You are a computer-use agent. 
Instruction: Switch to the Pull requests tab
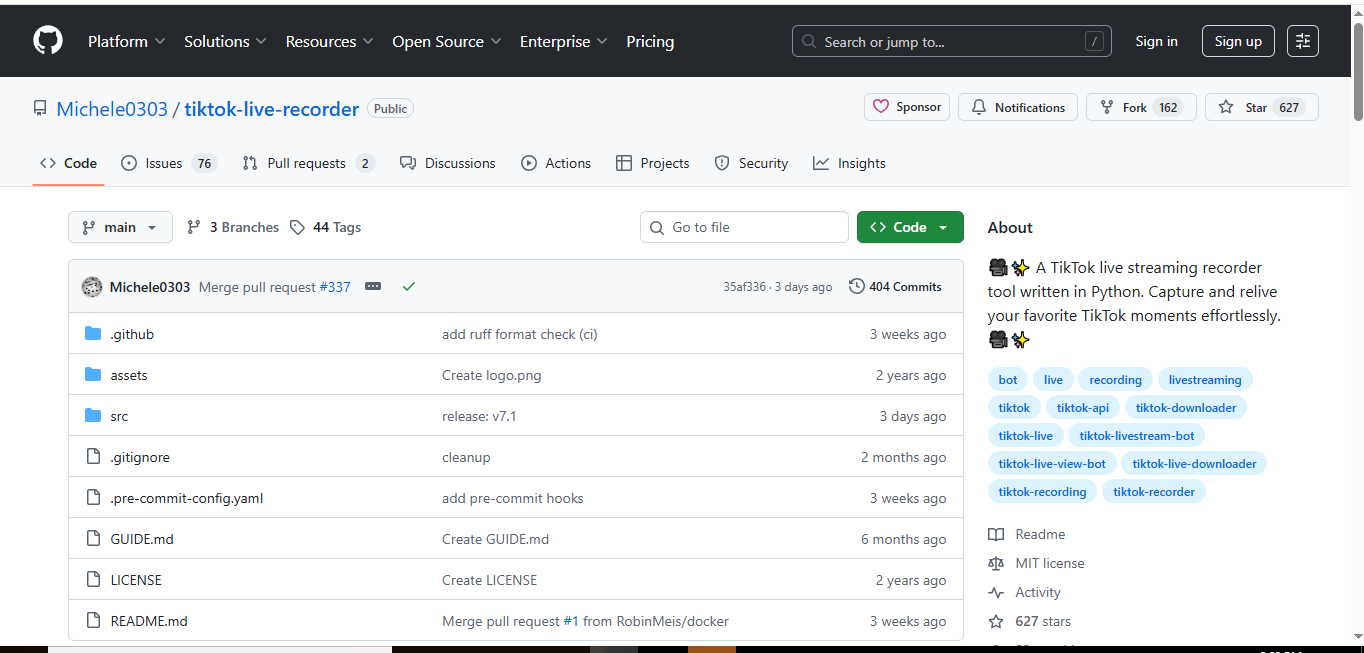coord(308,163)
